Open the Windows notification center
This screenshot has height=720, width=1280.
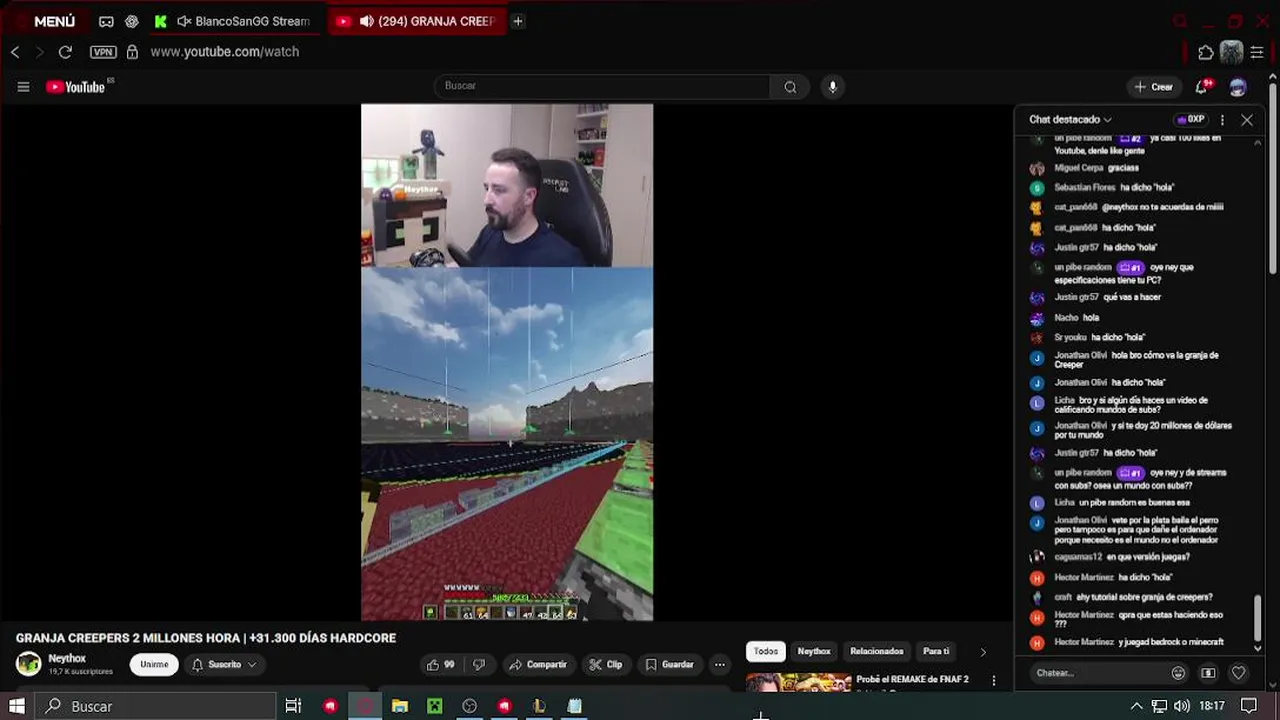[1248, 706]
